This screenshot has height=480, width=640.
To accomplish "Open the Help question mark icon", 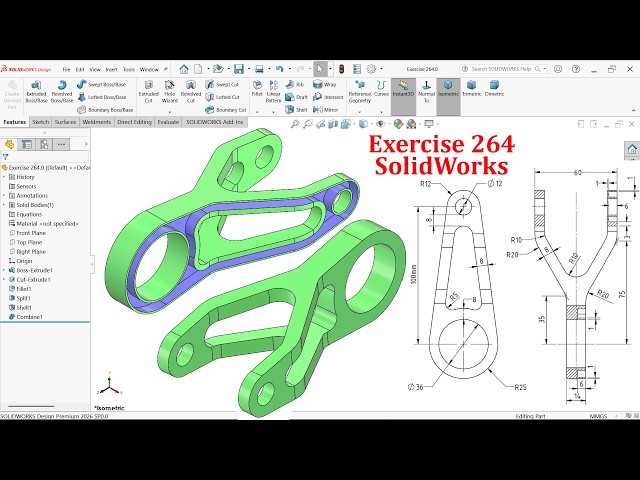I will click(x=576, y=69).
